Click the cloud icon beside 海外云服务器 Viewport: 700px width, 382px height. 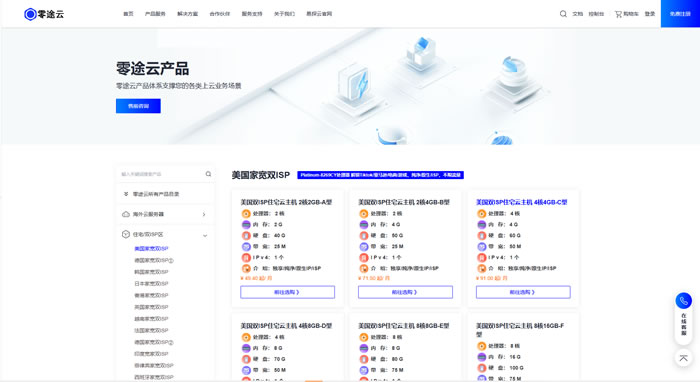coord(126,214)
